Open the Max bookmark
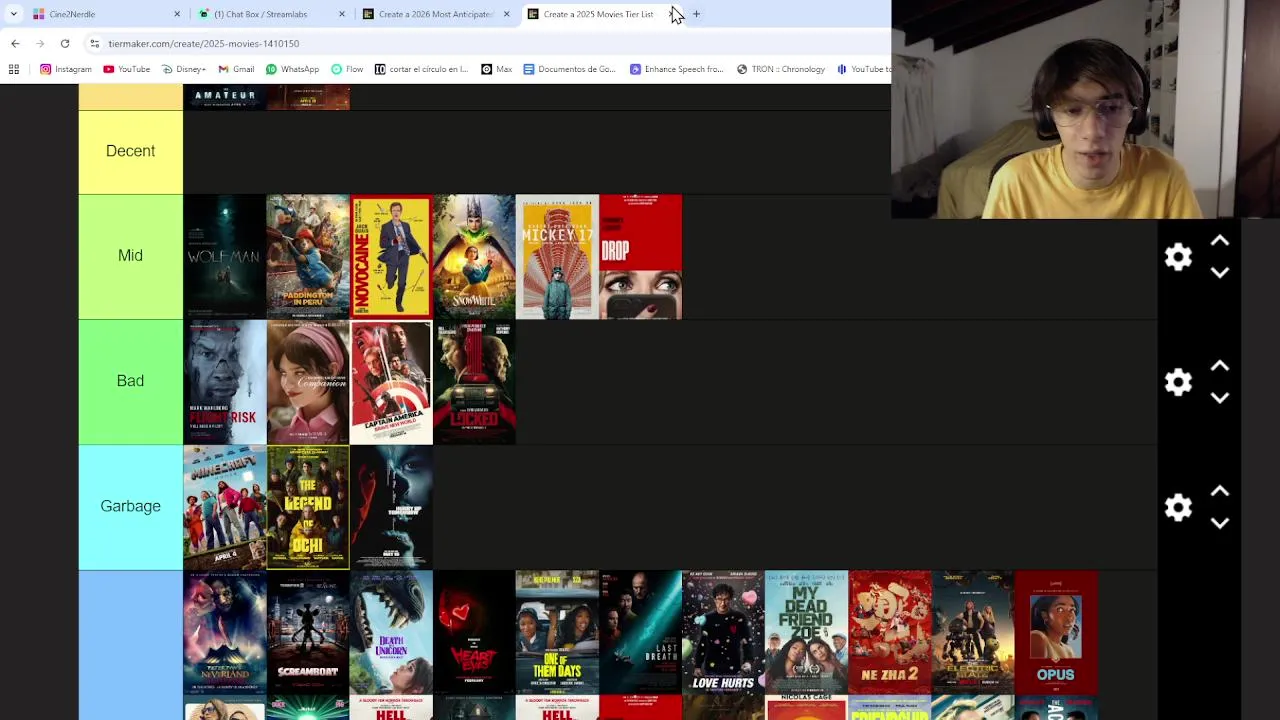Screen dimensions: 1280x720 pyautogui.click(x=497, y=69)
